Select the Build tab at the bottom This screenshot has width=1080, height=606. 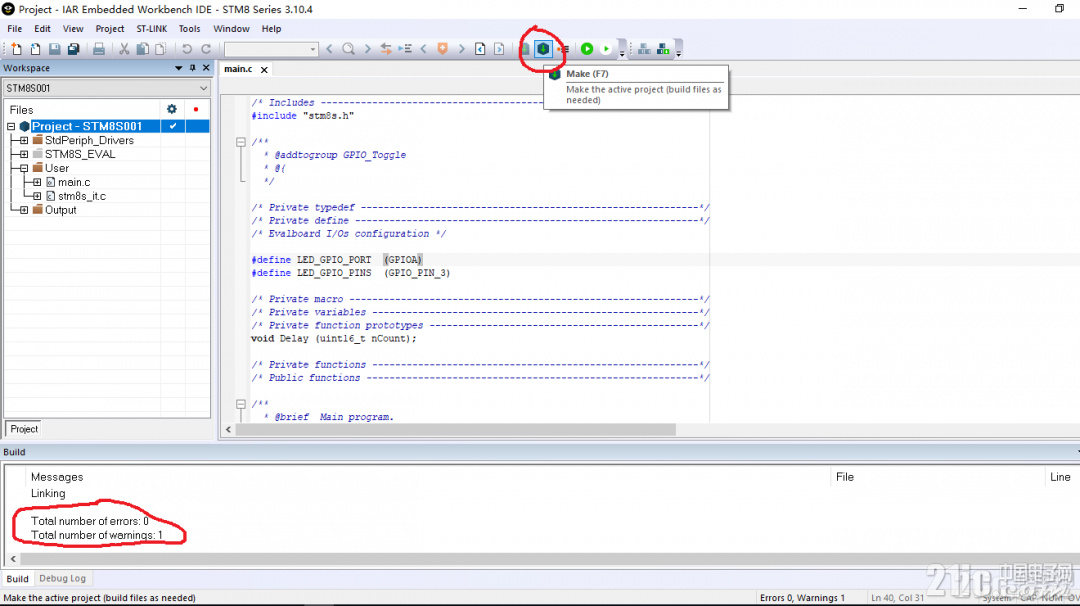point(17,578)
